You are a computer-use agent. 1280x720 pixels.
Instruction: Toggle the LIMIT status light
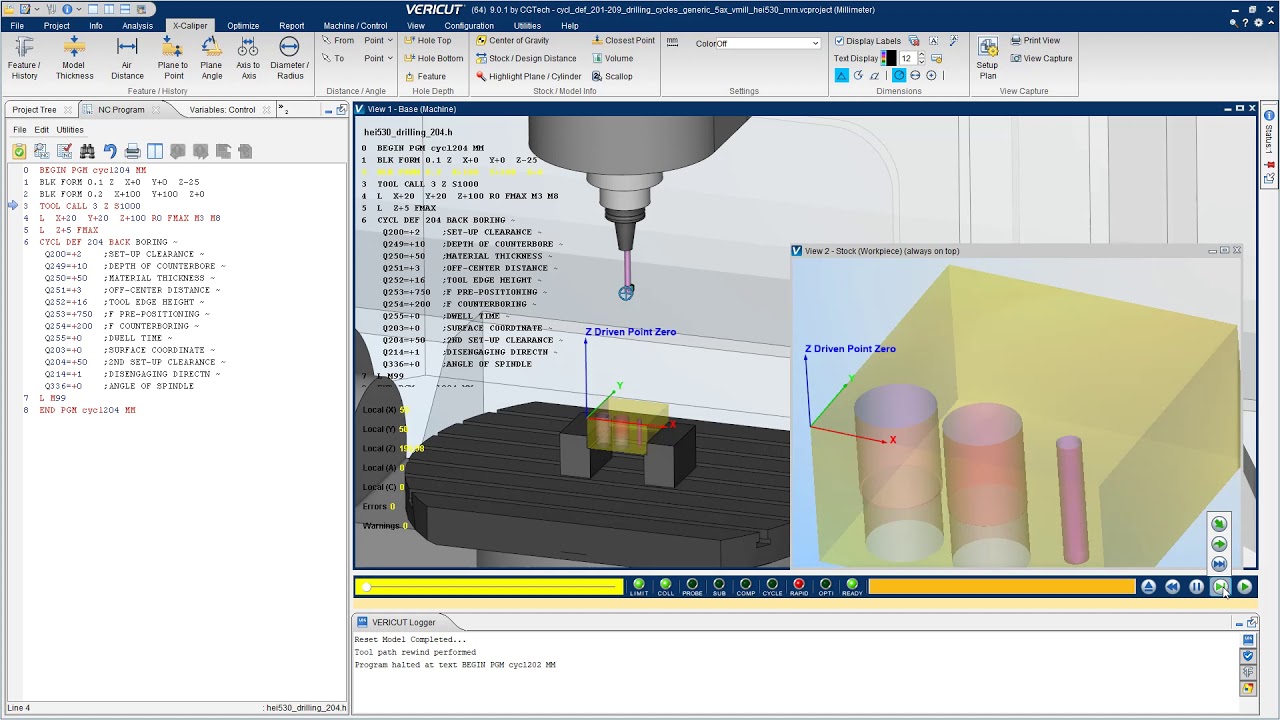[x=639, y=587]
